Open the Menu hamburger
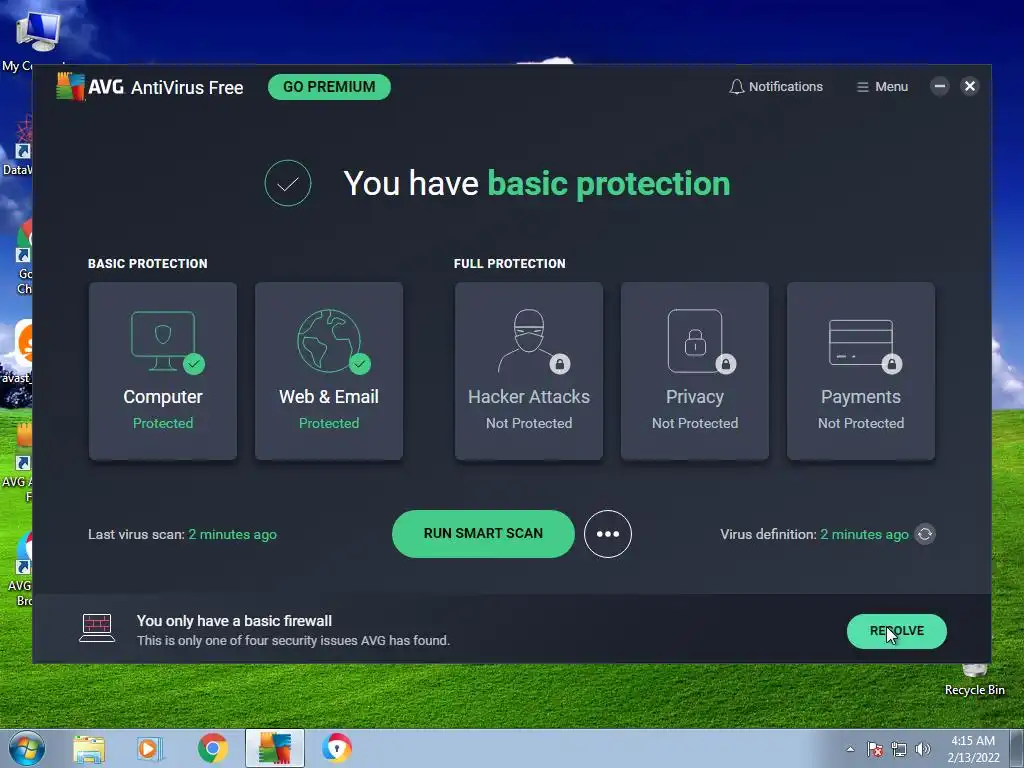 click(x=882, y=87)
